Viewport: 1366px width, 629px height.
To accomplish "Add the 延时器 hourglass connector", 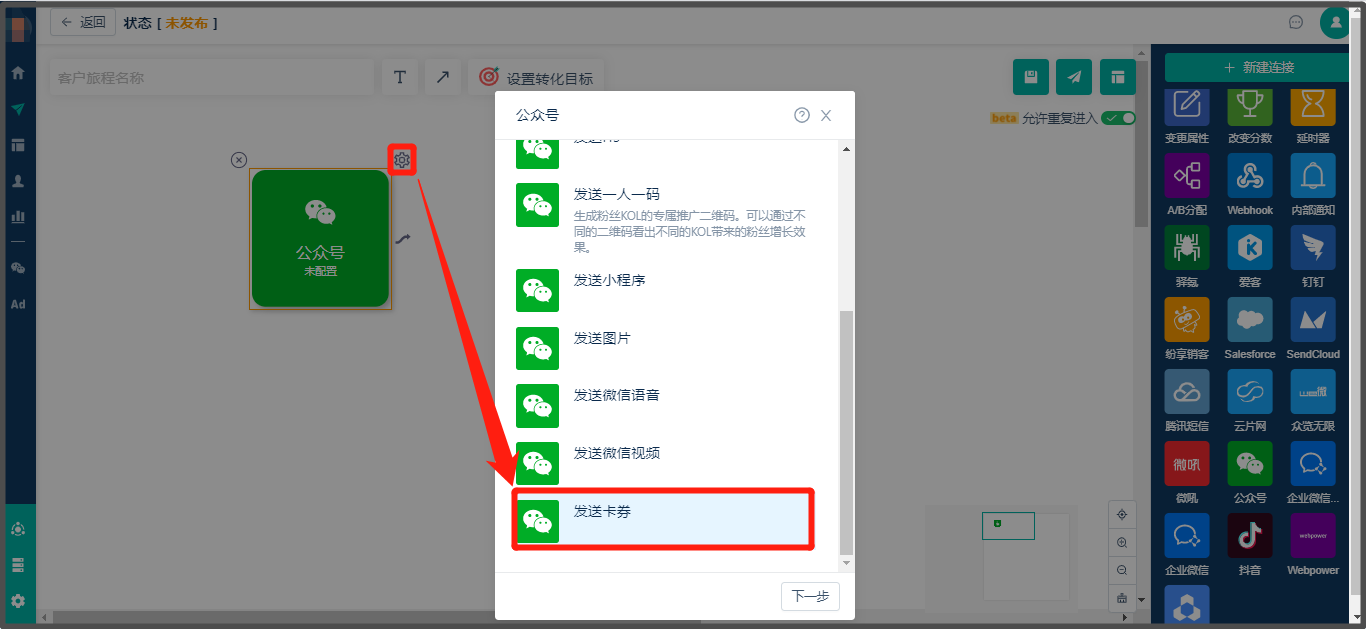I will coord(1313,108).
